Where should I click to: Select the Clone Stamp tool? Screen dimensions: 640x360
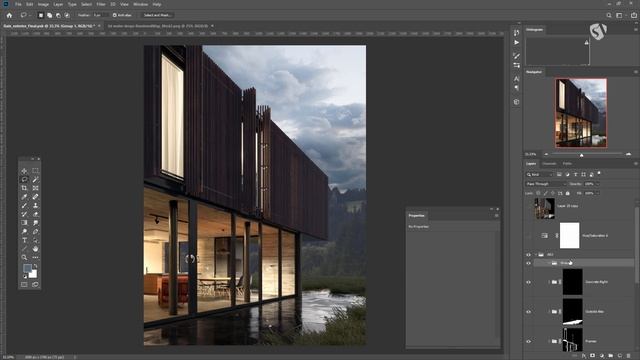click(36, 205)
